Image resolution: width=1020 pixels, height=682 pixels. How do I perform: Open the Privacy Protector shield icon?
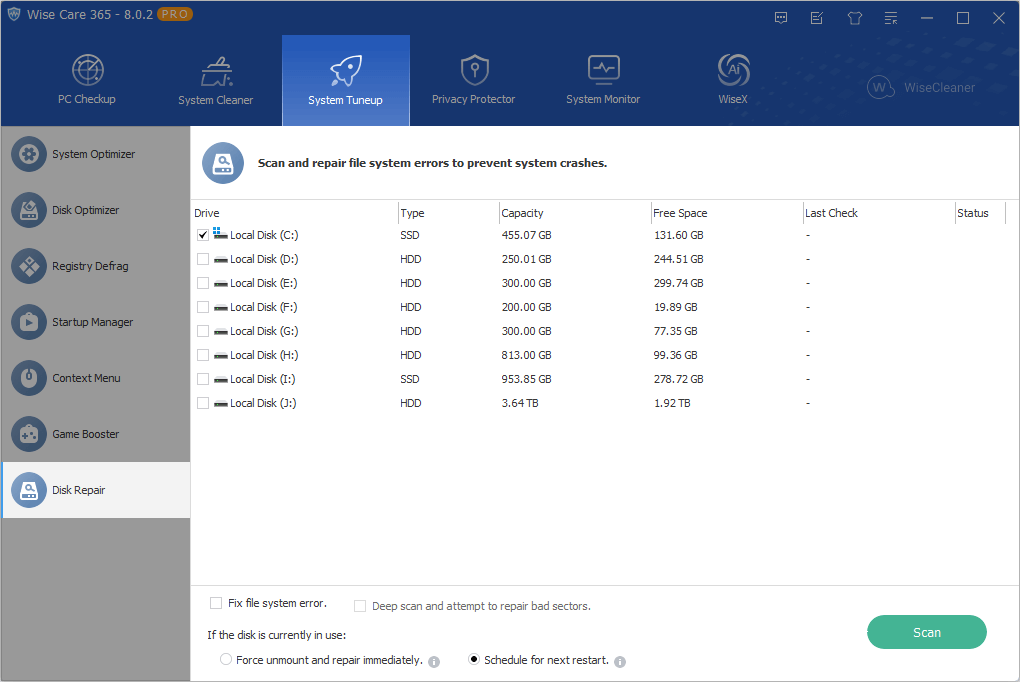(474, 70)
